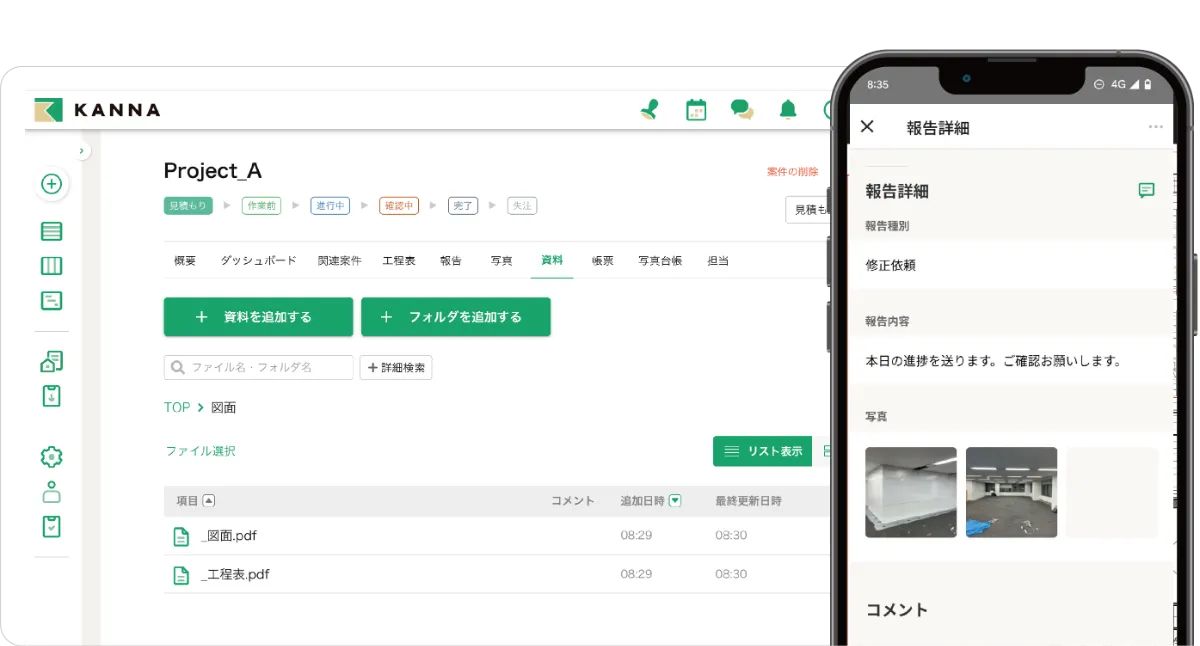Click the ファイル選択 link
This screenshot has width=1200, height=646.
[x=201, y=451]
